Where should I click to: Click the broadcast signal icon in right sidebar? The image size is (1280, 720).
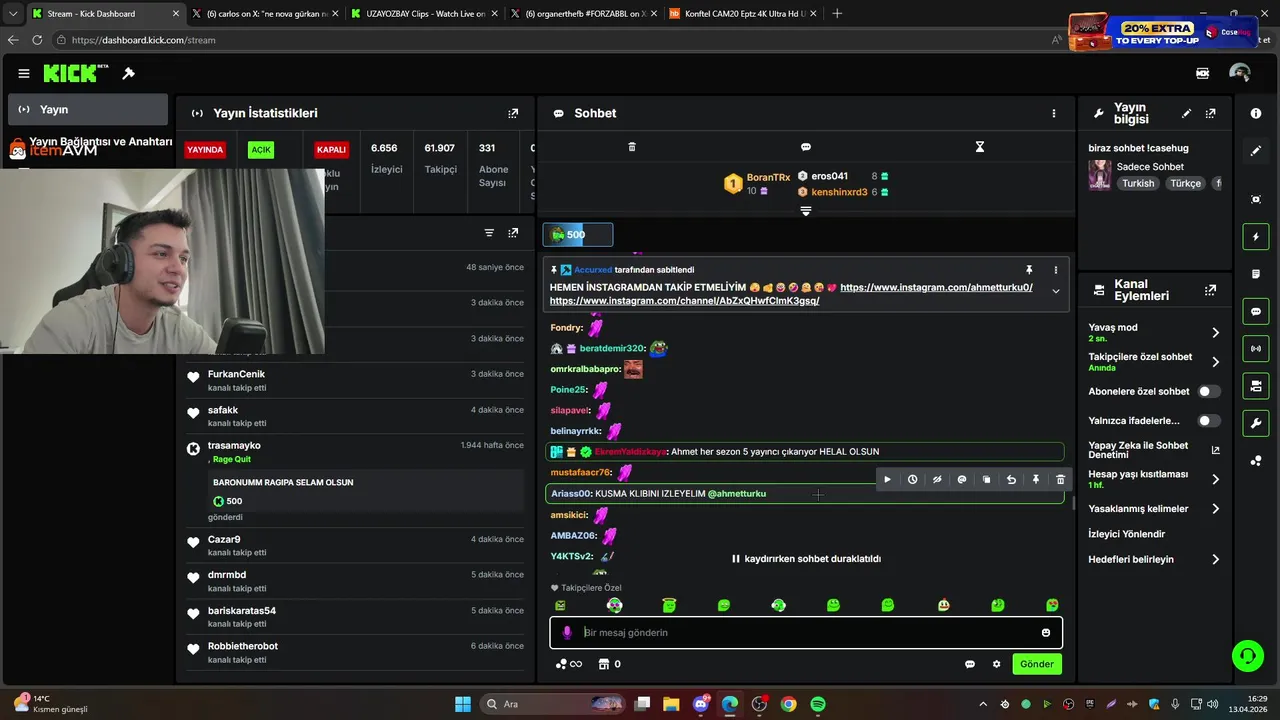[x=1256, y=348]
